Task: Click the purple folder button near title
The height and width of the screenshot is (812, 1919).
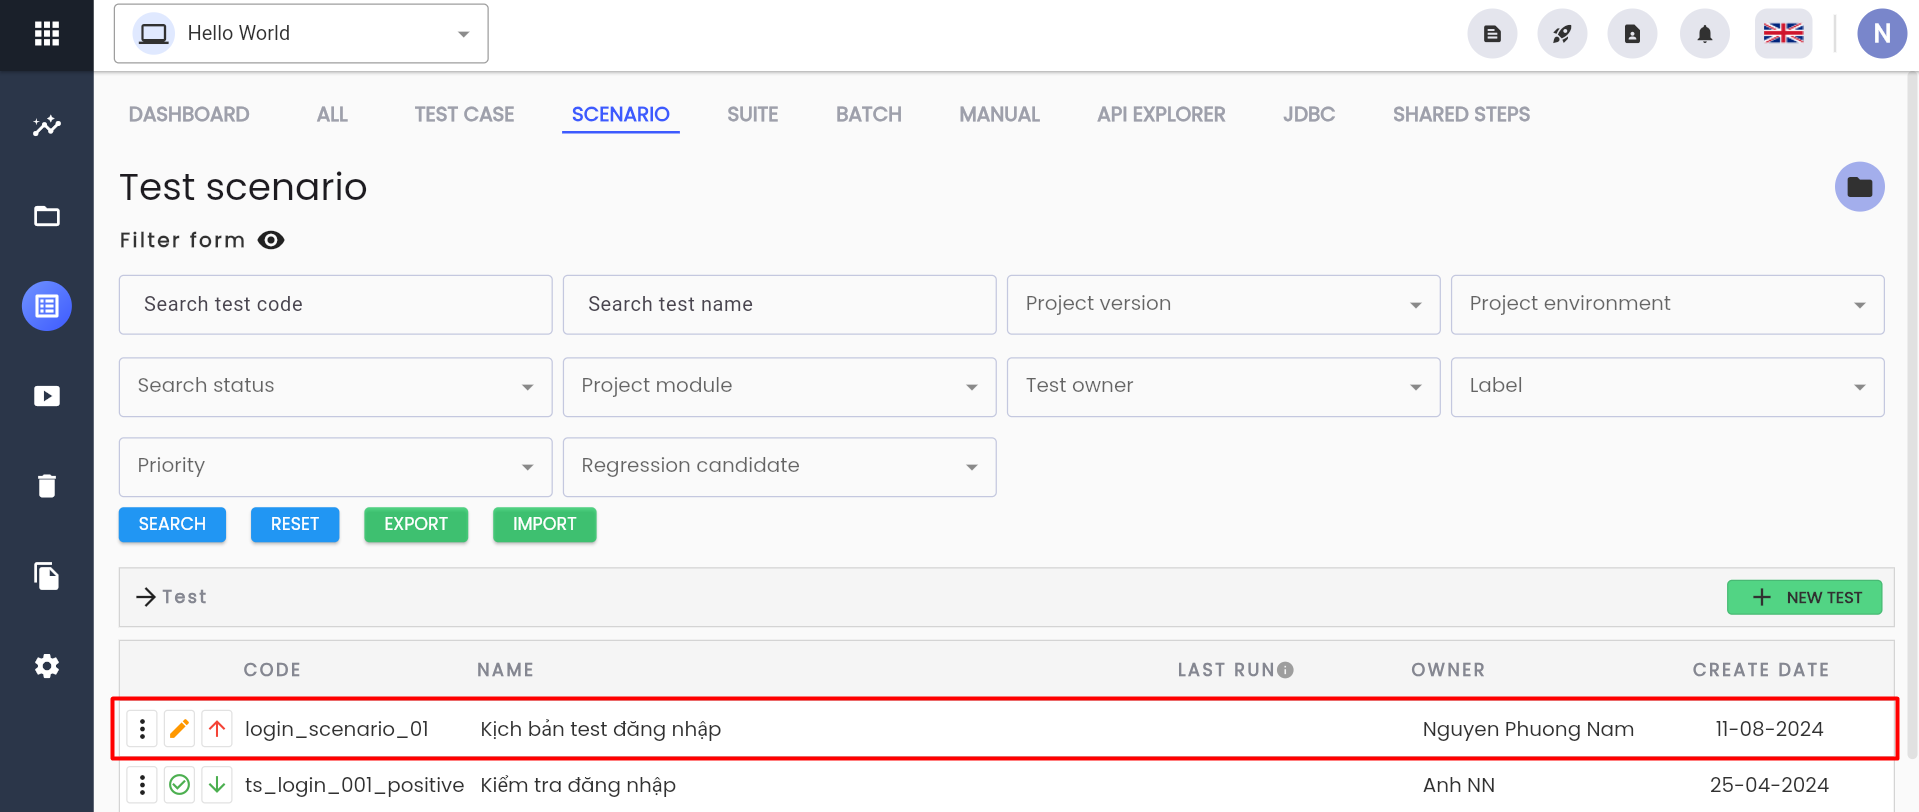Action: pyautogui.click(x=1859, y=187)
